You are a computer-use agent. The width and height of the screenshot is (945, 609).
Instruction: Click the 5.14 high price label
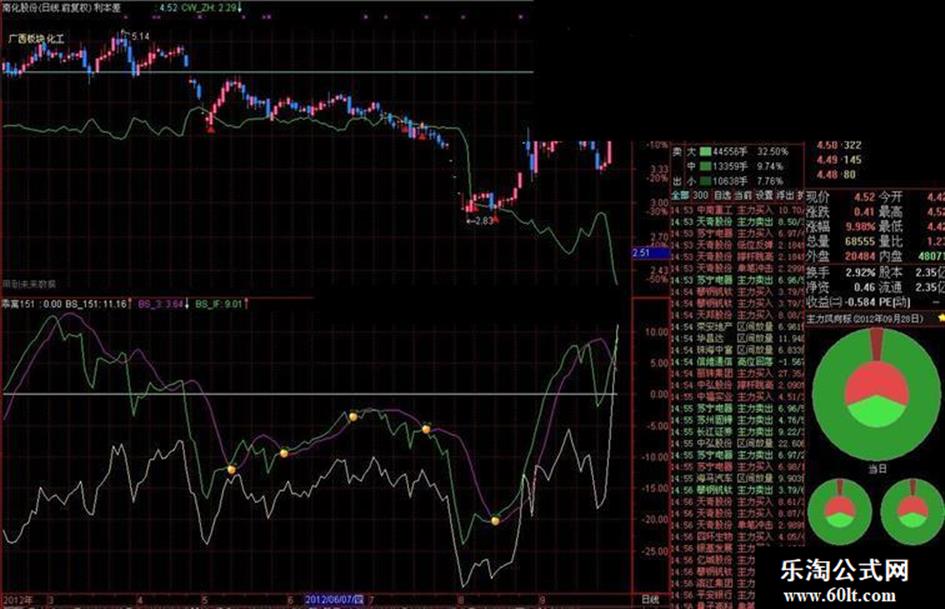coord(140,36)
